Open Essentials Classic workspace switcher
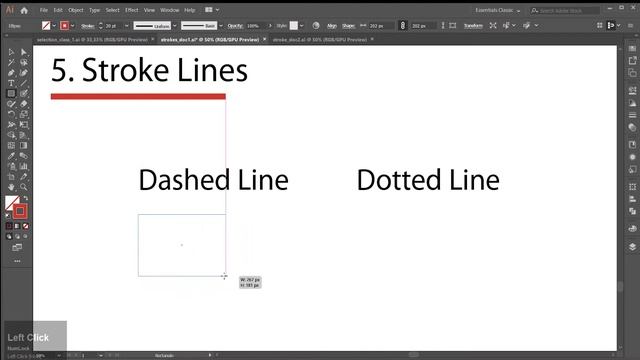Viewport: 640px width, 360px height. click(498, 10)
